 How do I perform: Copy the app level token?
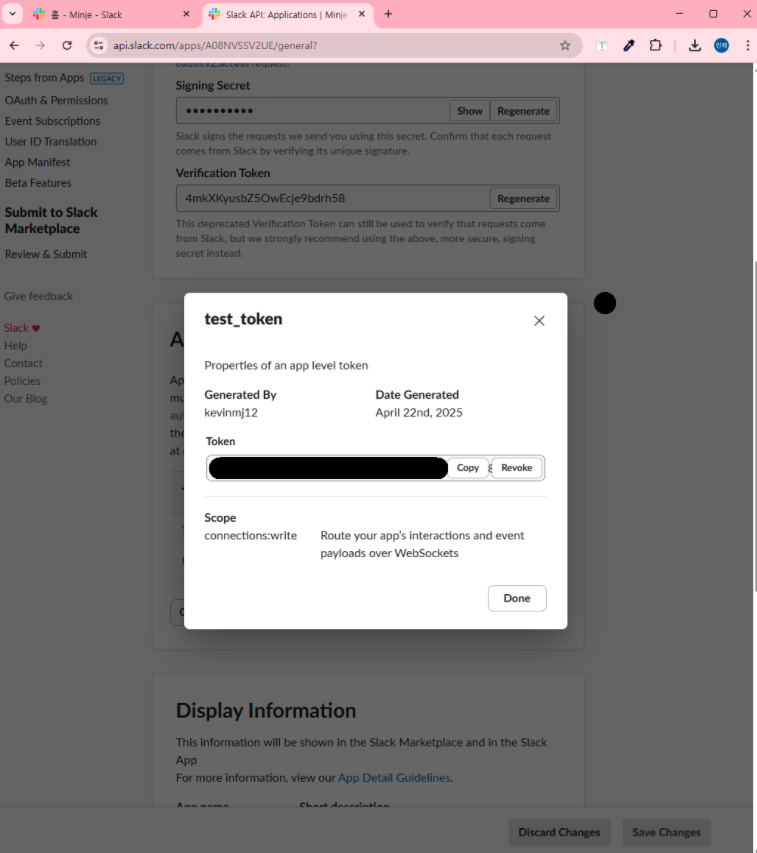pyautogui.click(x=468, y=468)
